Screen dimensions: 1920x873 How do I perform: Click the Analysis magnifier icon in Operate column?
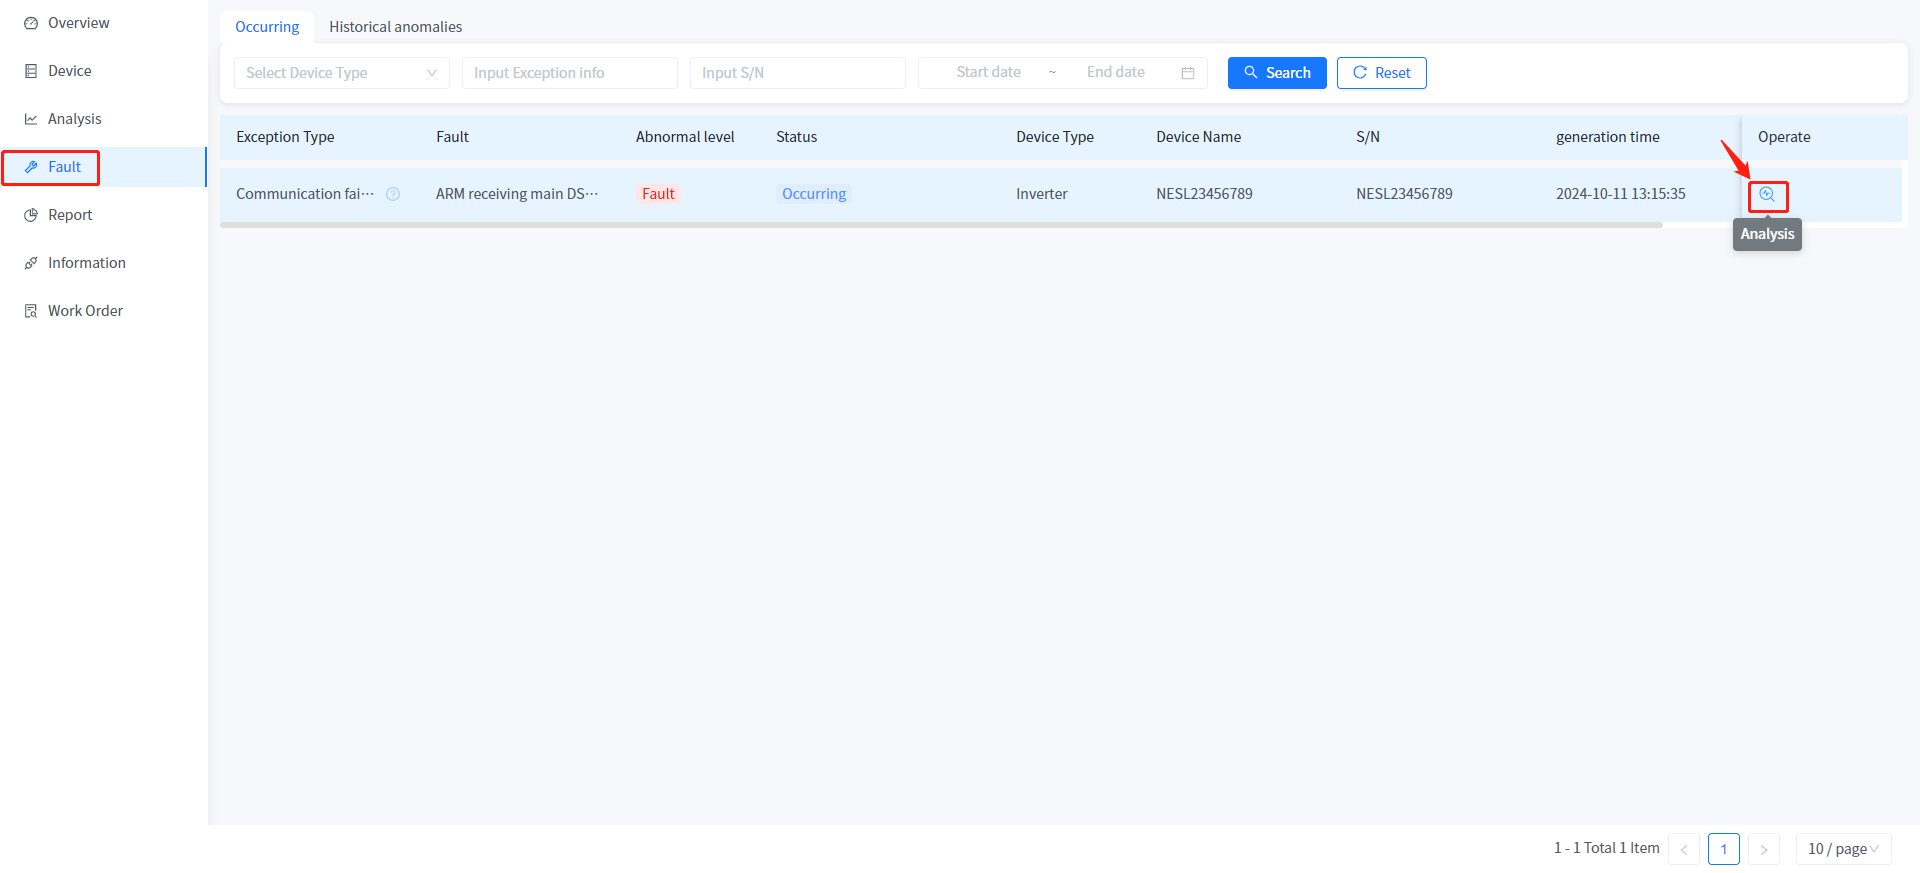pyautogui.click(x=1767, y=195)
